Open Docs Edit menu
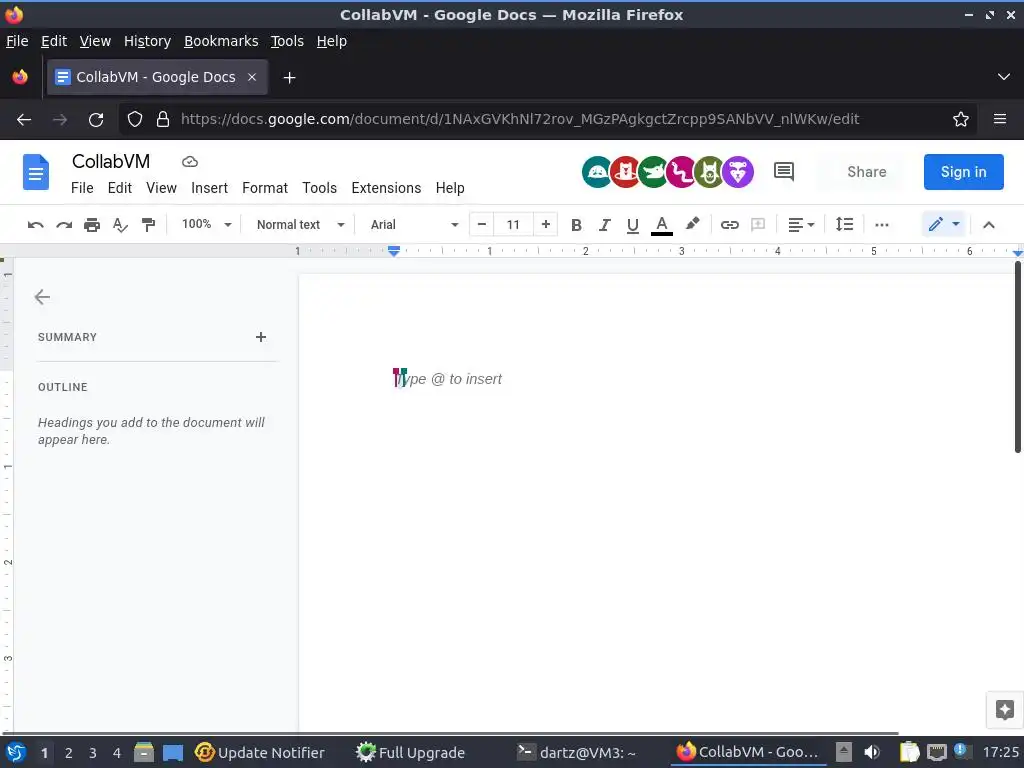 coord(120,188)
